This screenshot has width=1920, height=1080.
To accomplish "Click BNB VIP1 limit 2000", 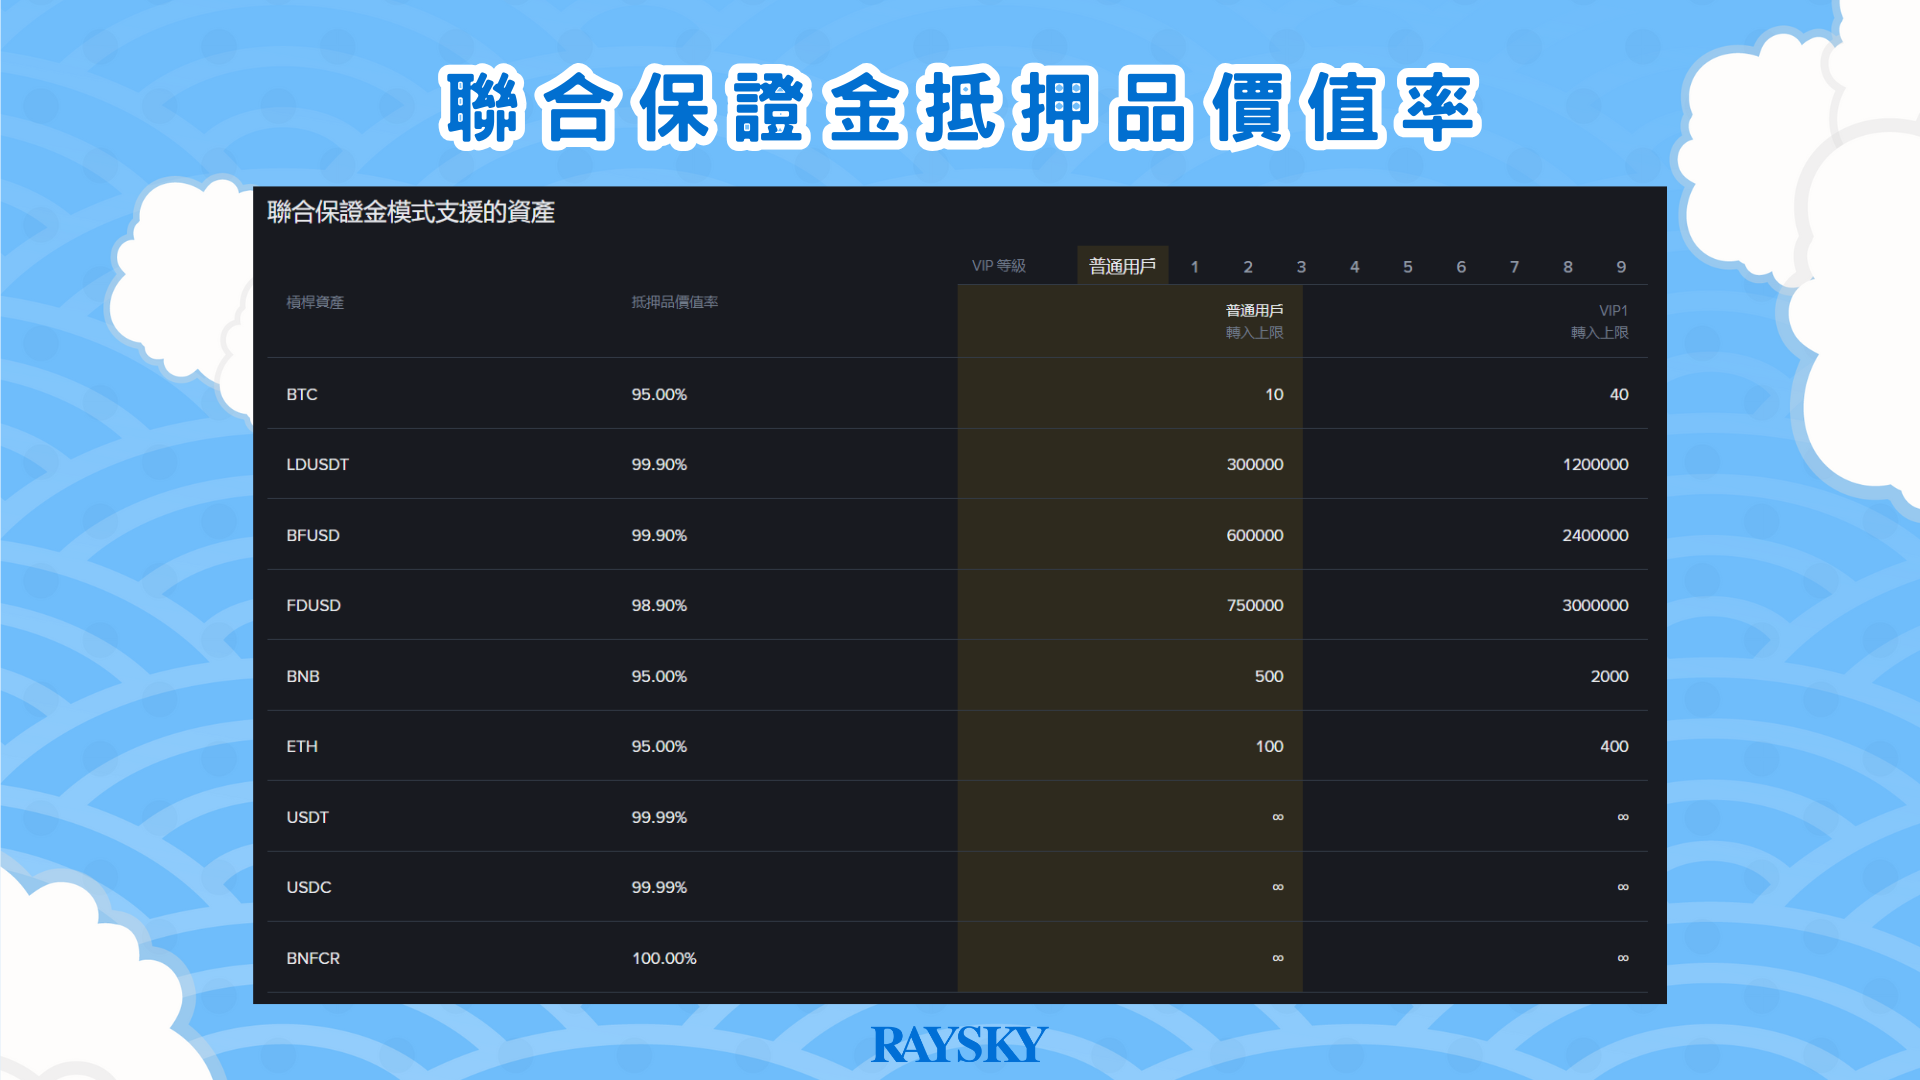I will (1610, 676).
